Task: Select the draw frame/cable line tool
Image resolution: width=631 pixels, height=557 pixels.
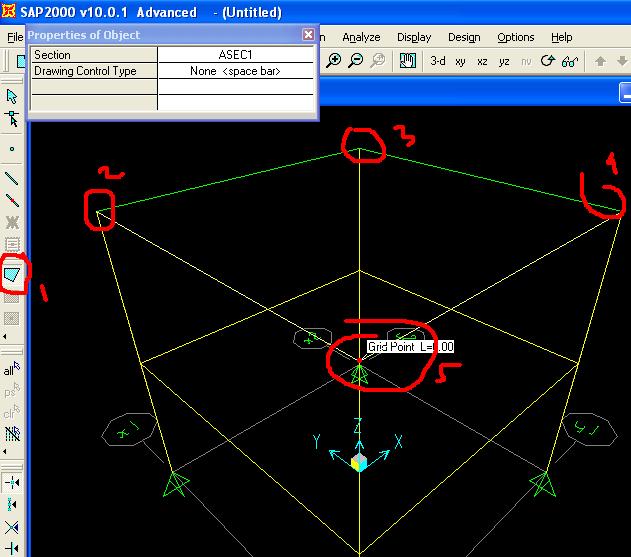Action: pyautogui.click(x=12, y=178)
